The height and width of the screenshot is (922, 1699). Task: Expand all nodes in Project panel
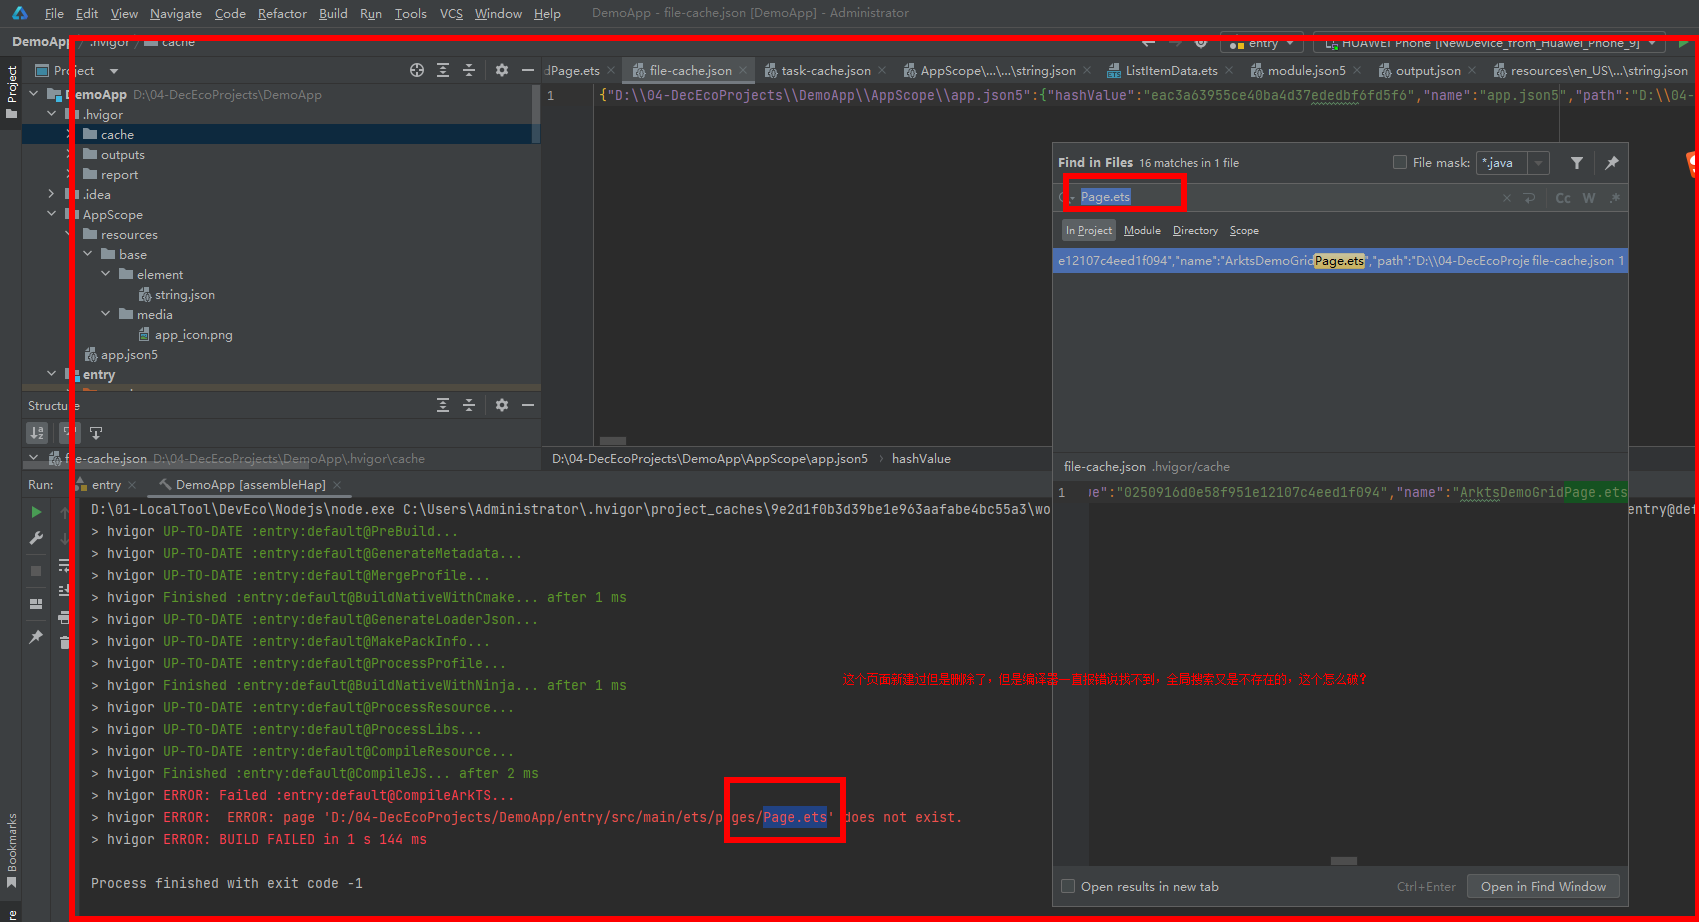coord(443,70)
